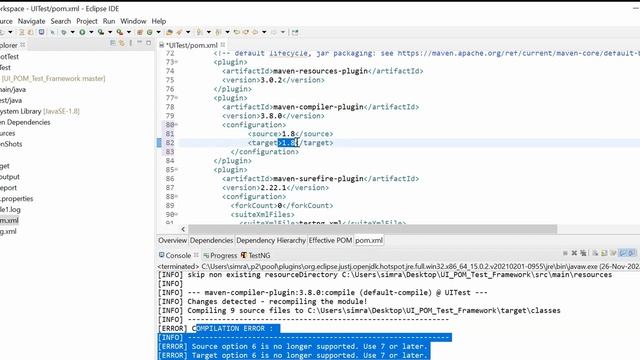Switch to the Overview tab

point(172,240)
